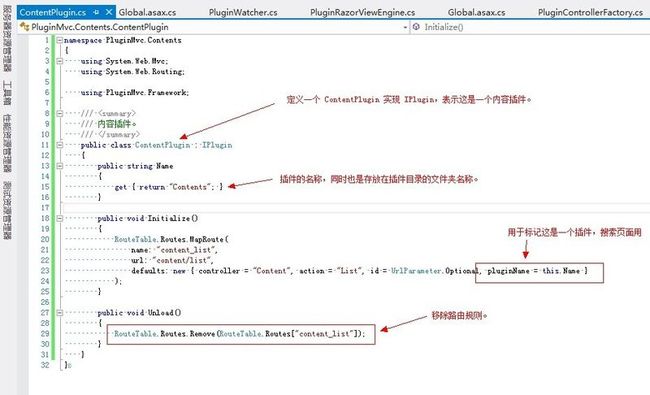Click the ContentPlugin class name on line 11
This screenshot has width=650, height=395.
coord(162,145)
